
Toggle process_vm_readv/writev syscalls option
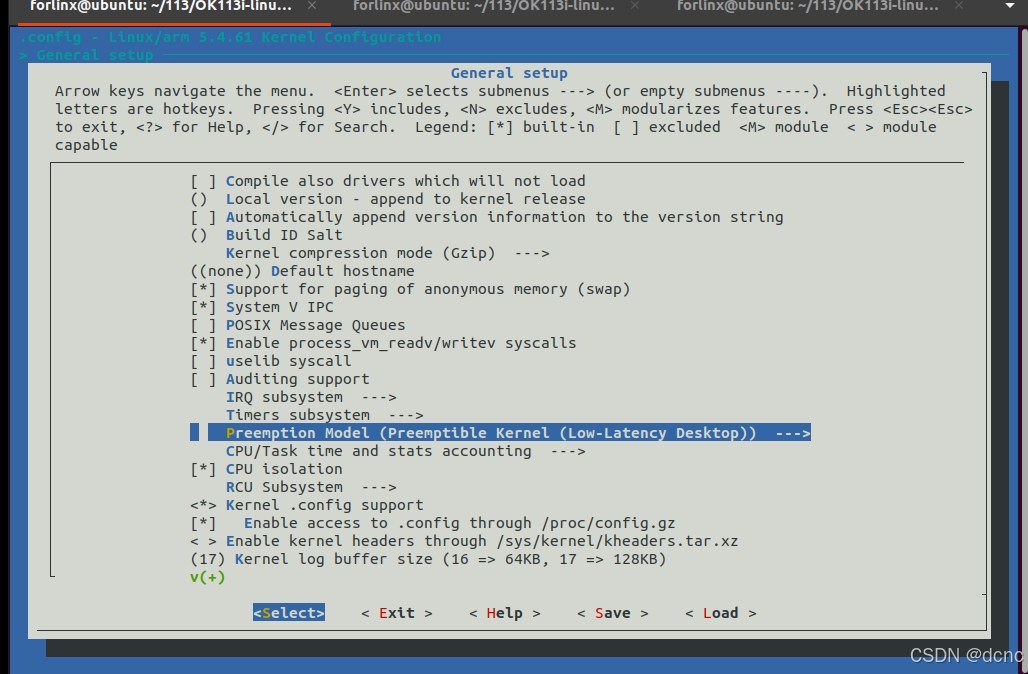(x=384, y=343)
